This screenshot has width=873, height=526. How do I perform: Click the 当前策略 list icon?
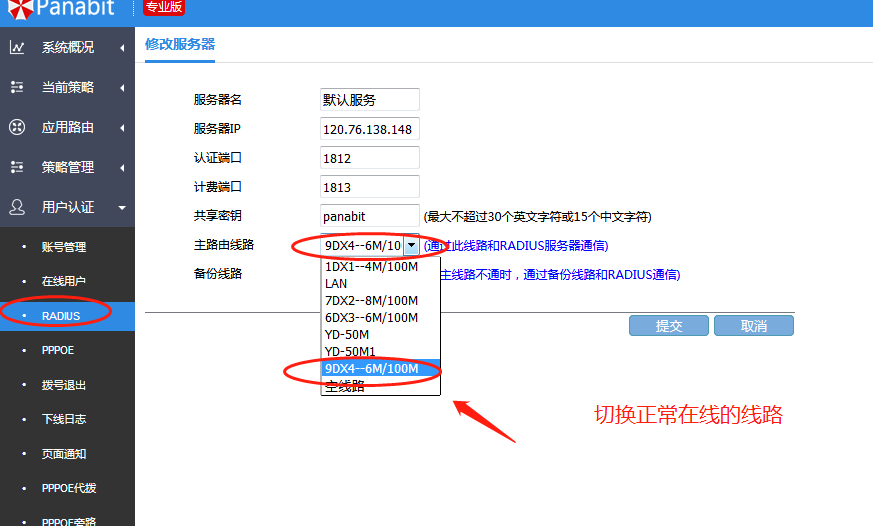pyautogui.click(x=17, y=87)
